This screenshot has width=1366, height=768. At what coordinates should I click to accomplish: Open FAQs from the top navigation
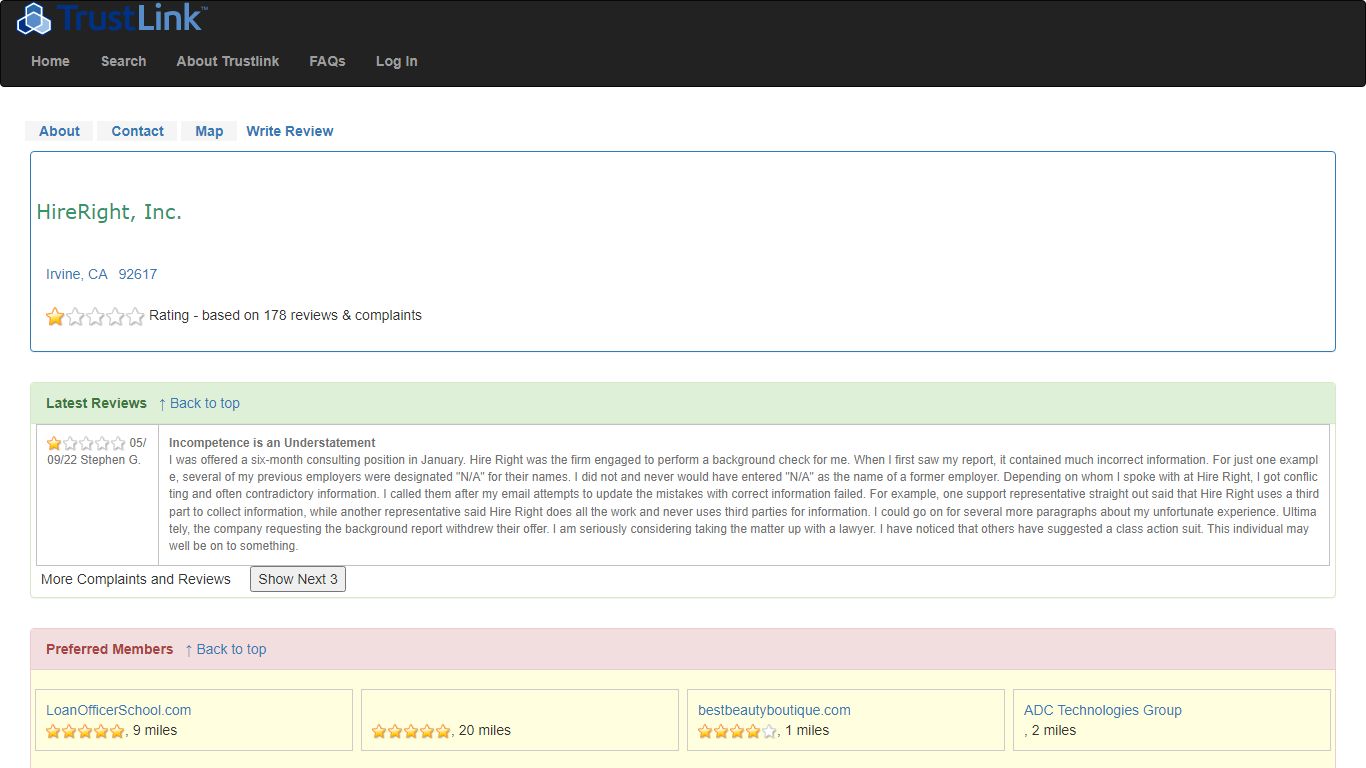[x=327, y=61]
